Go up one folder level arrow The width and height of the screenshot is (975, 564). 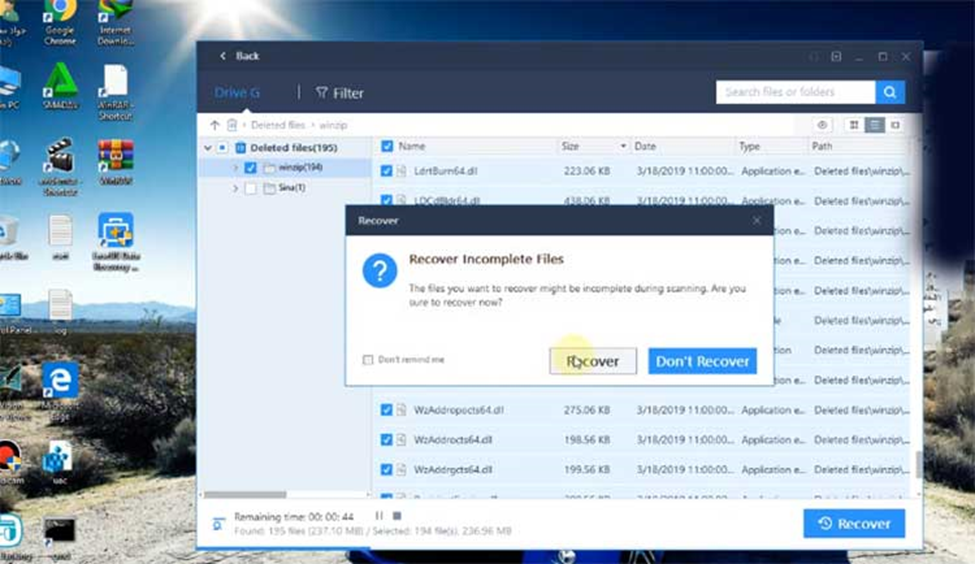pyautogui.click(x=214, y=125)
